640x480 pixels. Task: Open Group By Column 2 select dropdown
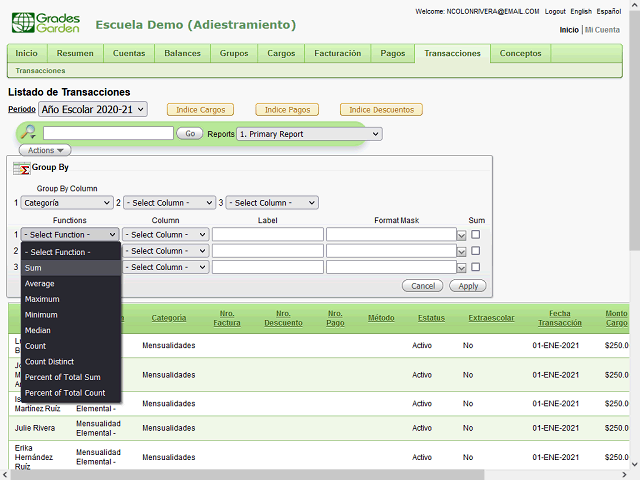169,203
